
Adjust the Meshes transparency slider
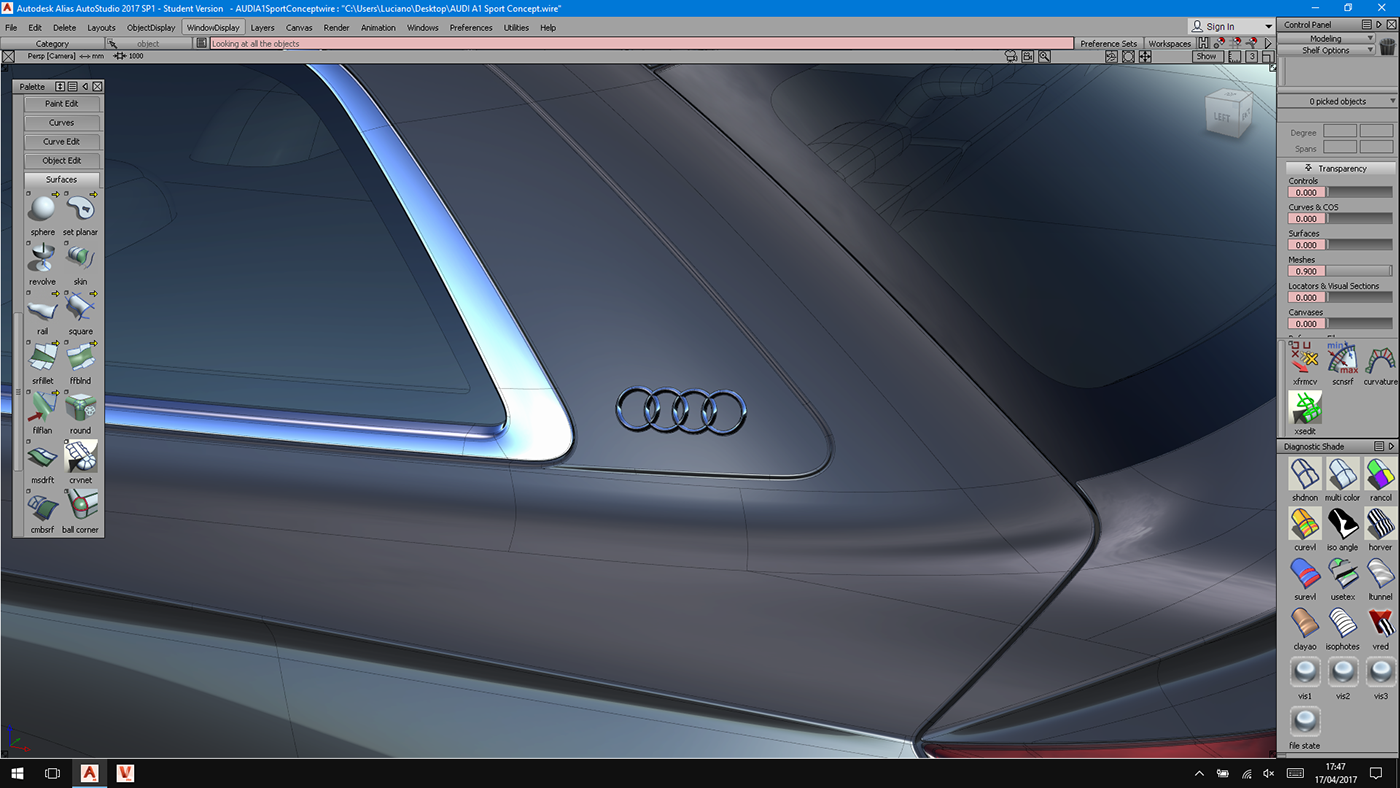point(1360,271)
